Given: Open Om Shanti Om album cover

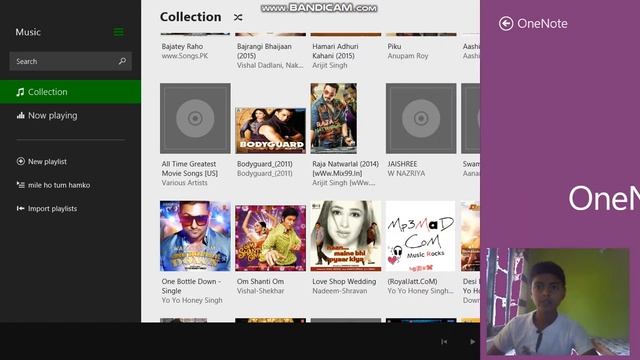Looking at the screenshot, I should tap(270, 238).
